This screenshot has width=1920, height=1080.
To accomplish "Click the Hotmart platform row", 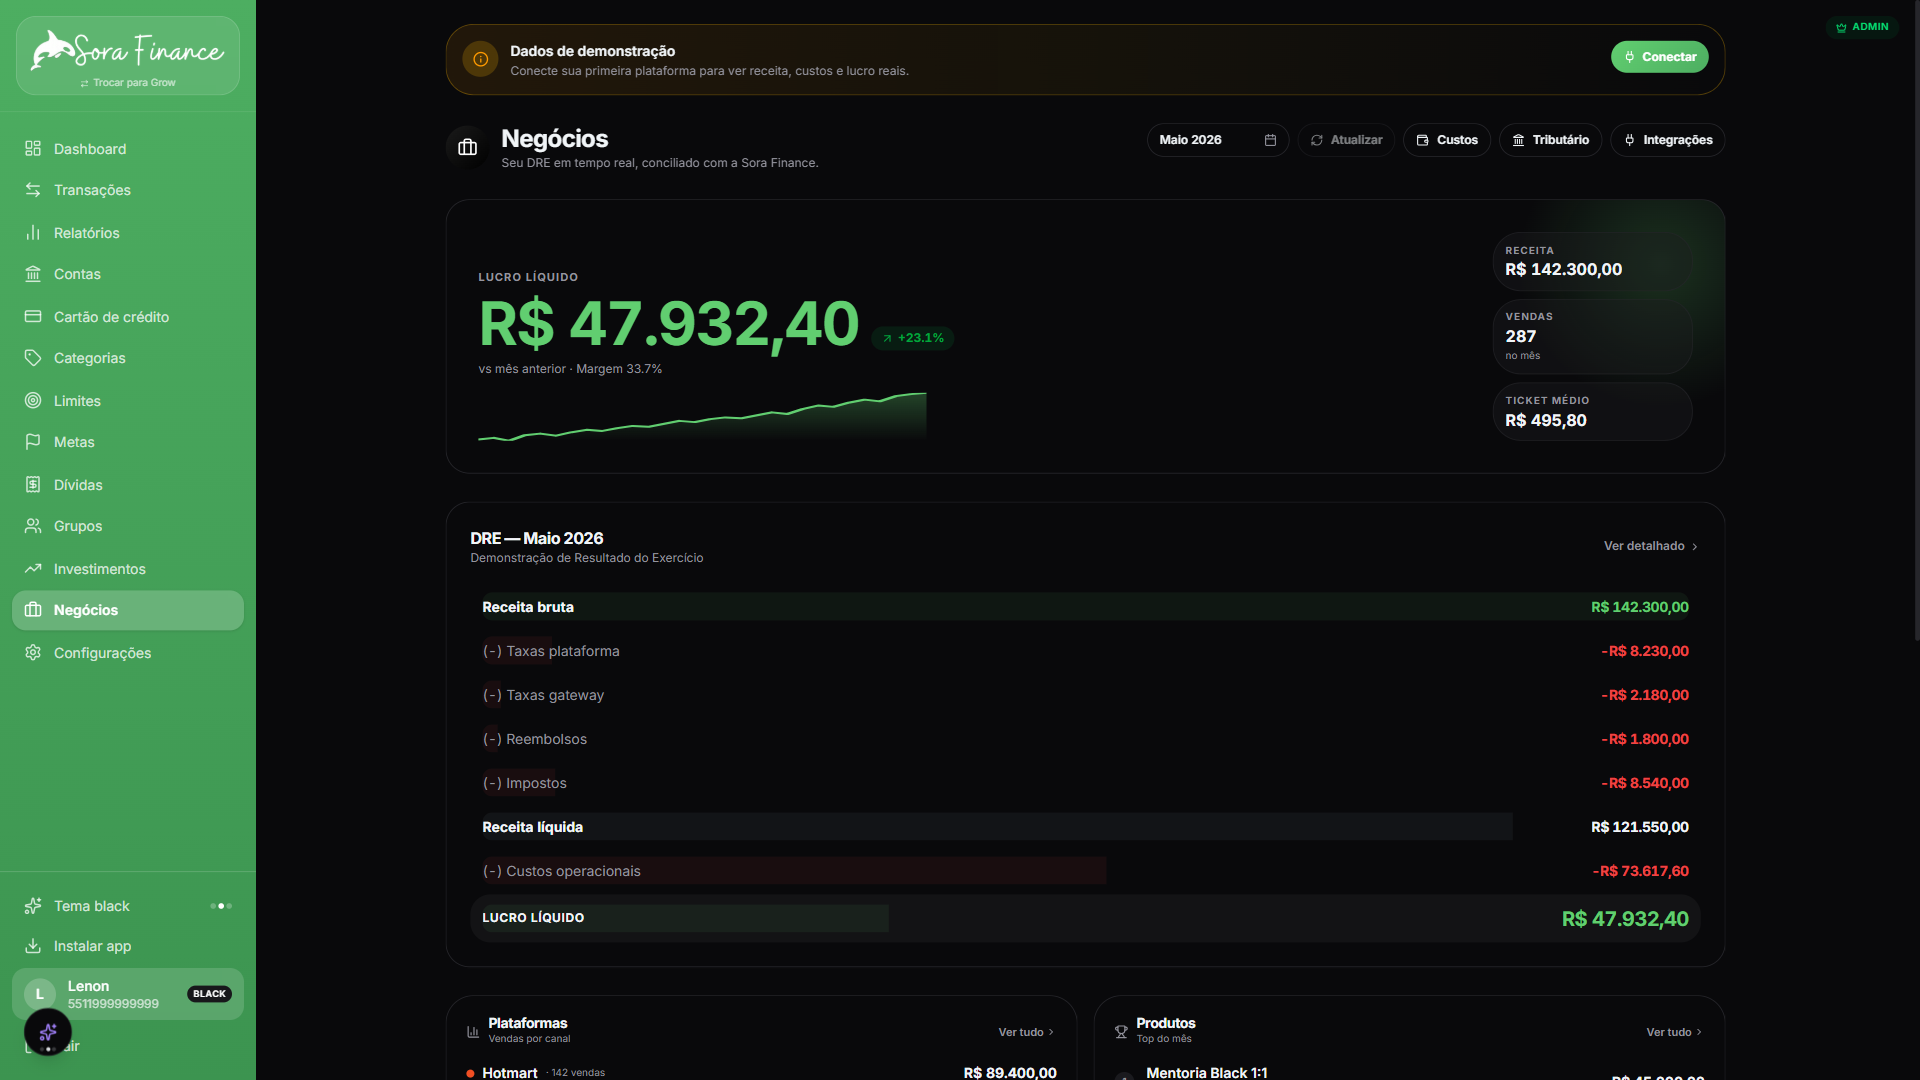I will [761, 1072].
